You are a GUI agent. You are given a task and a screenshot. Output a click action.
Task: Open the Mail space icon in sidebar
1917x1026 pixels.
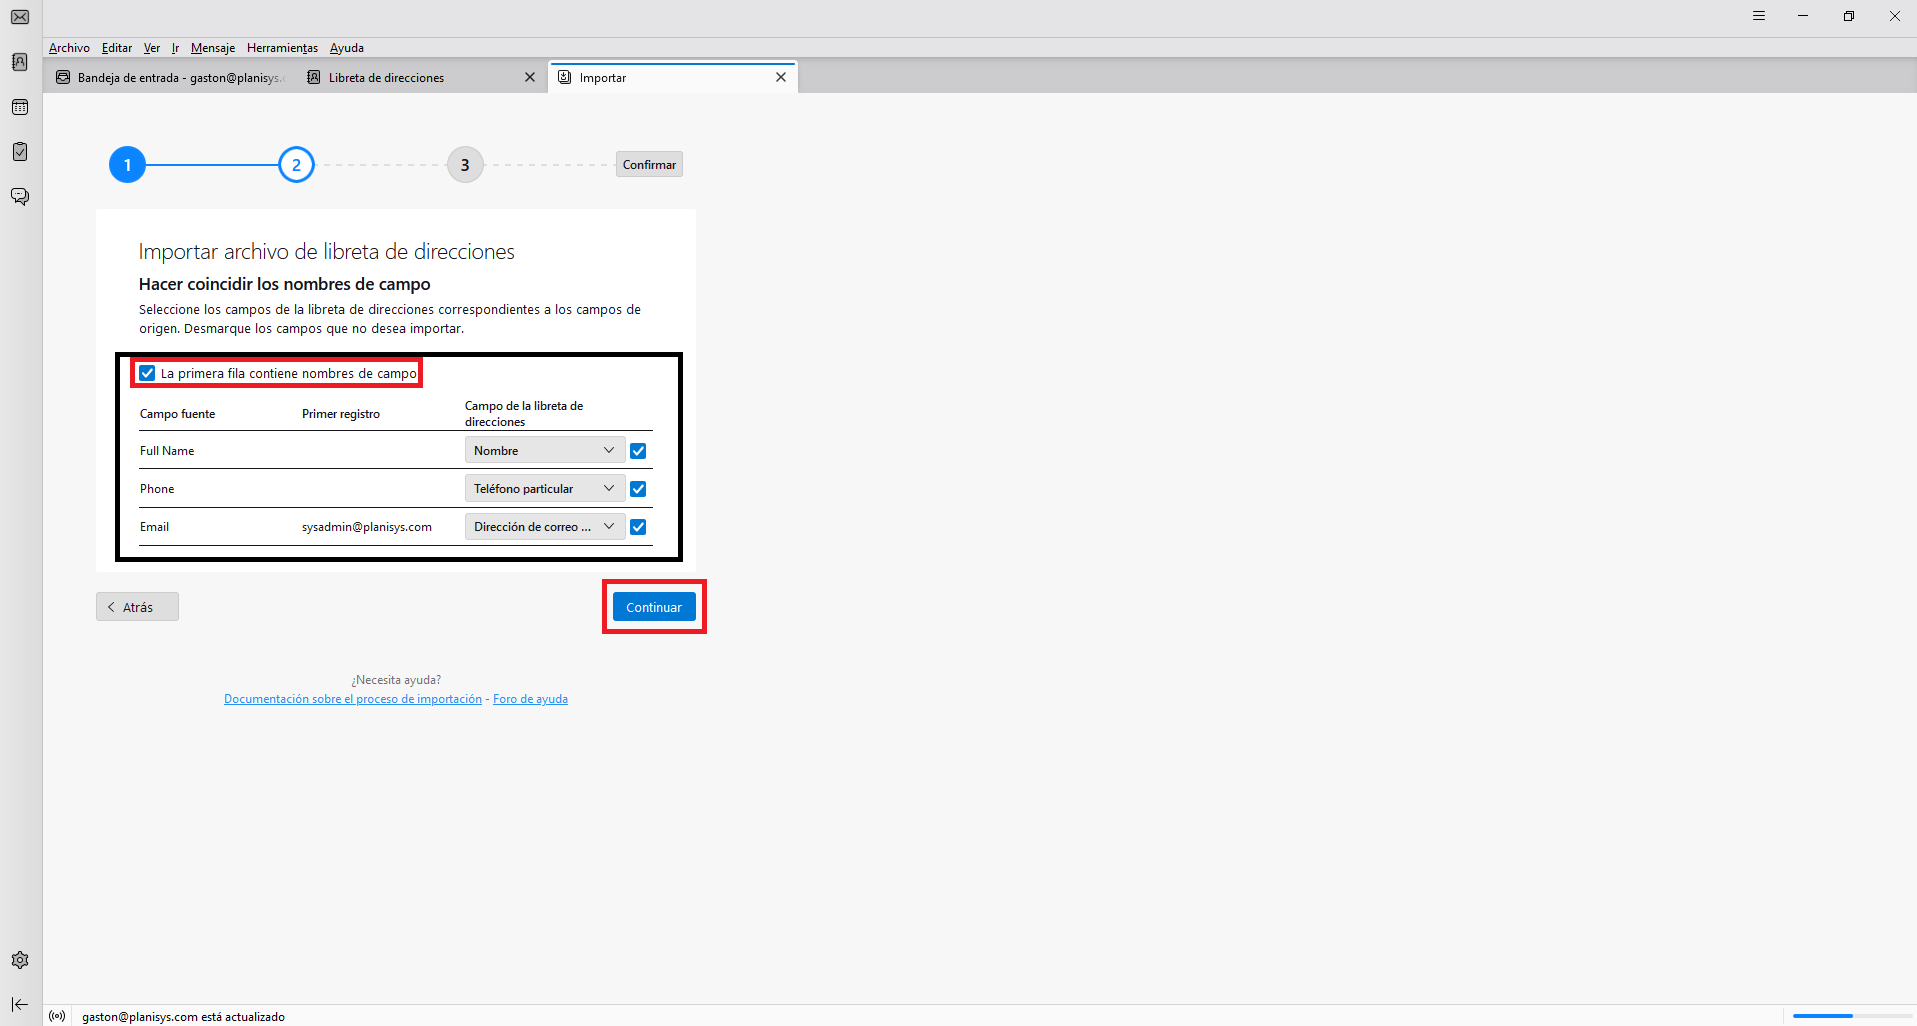[x=20, y=17]
